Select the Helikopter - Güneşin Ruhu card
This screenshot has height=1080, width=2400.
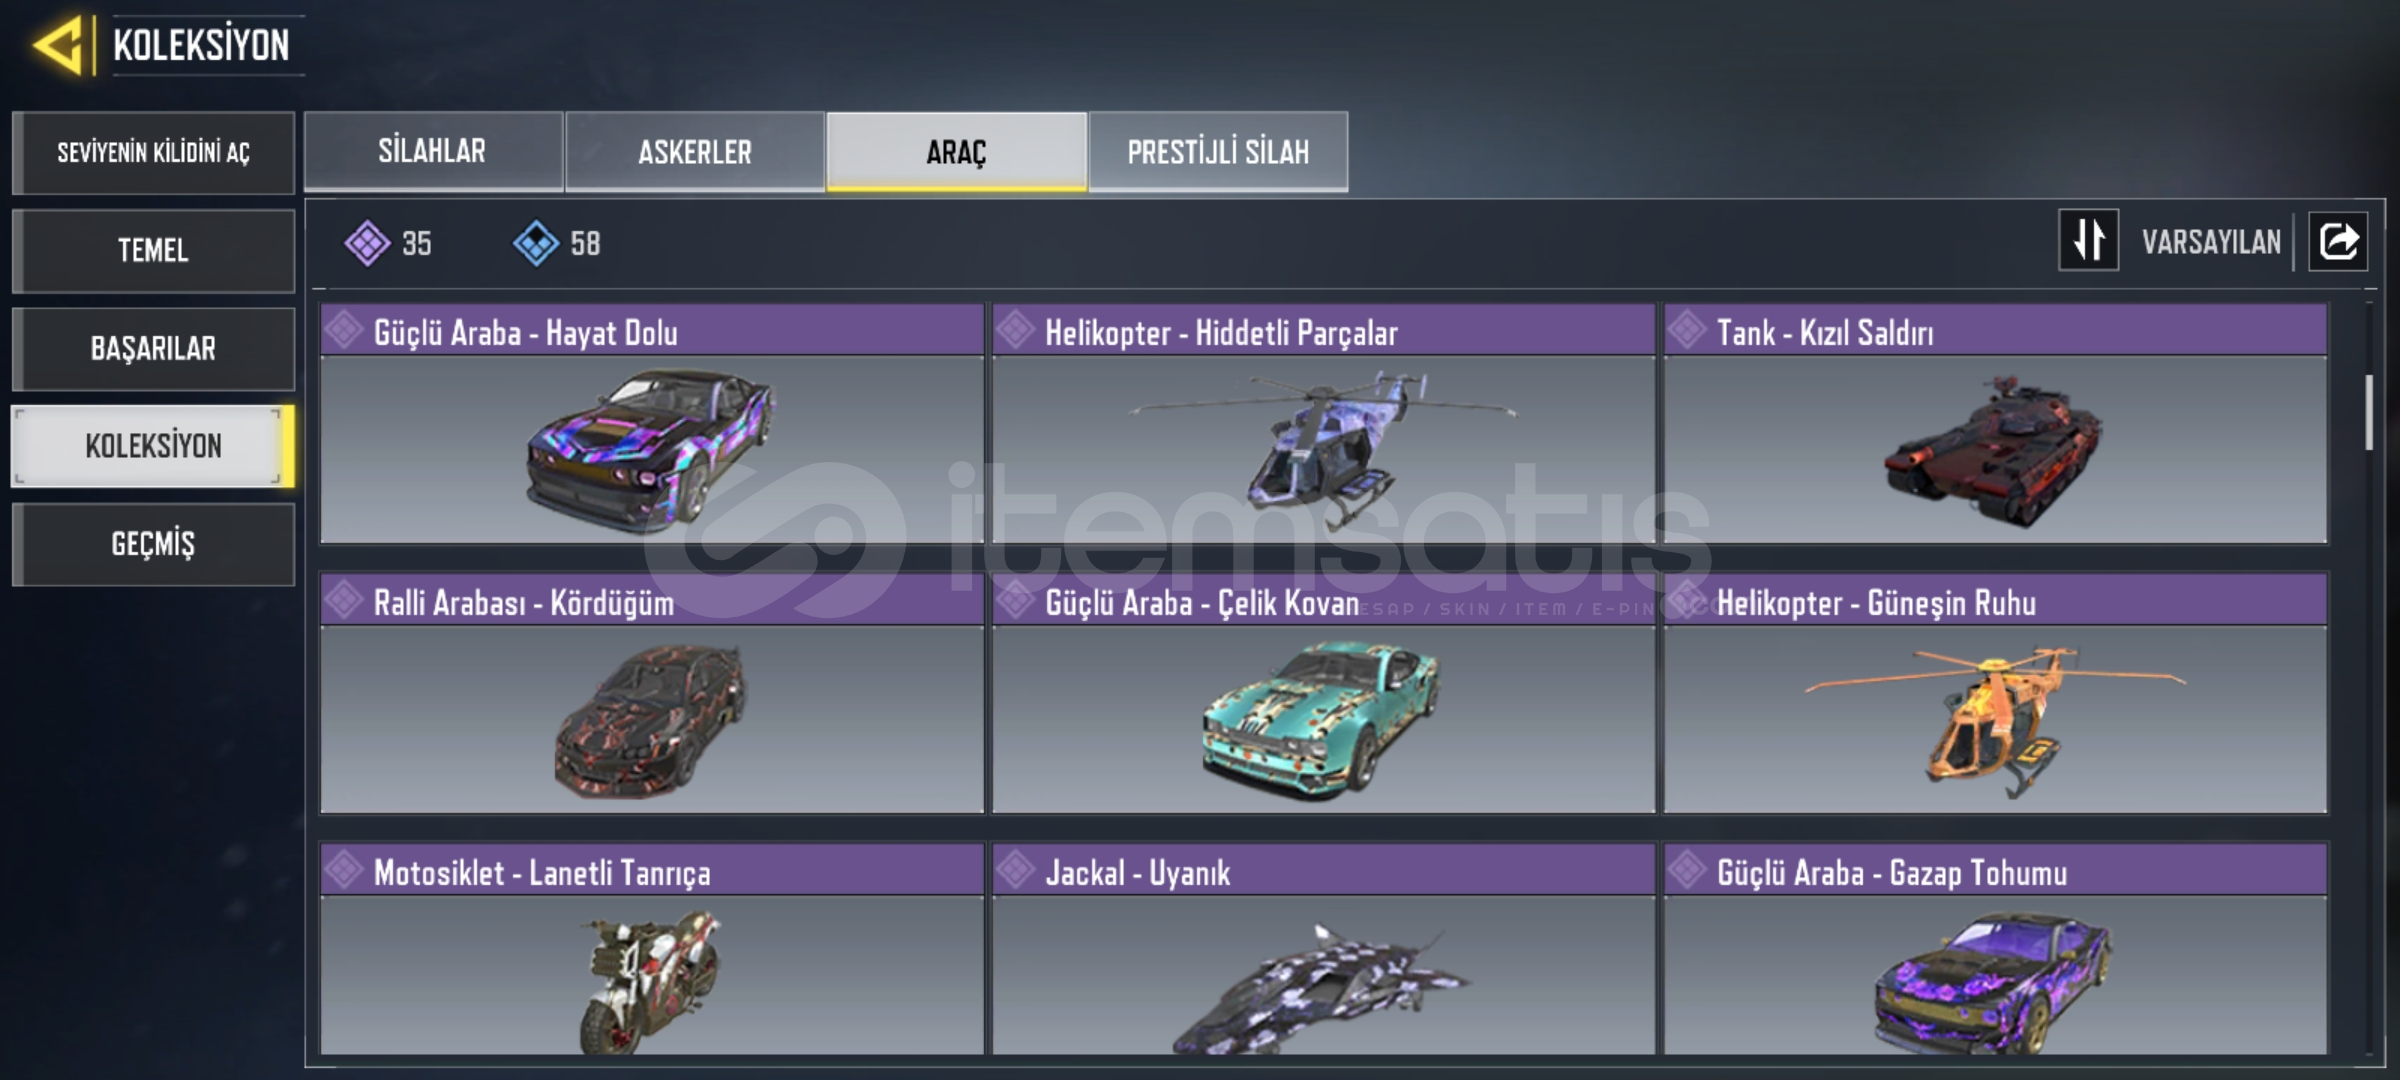coord(1995,694)
